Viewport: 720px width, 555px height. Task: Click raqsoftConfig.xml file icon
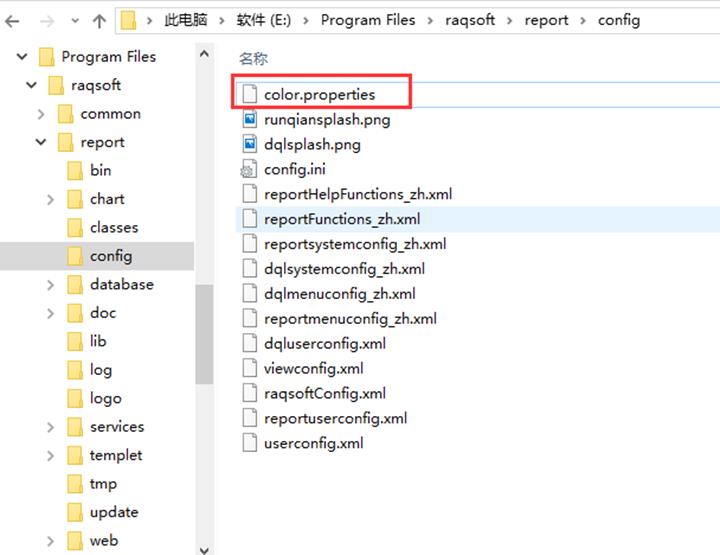click(x=249, y=393)
